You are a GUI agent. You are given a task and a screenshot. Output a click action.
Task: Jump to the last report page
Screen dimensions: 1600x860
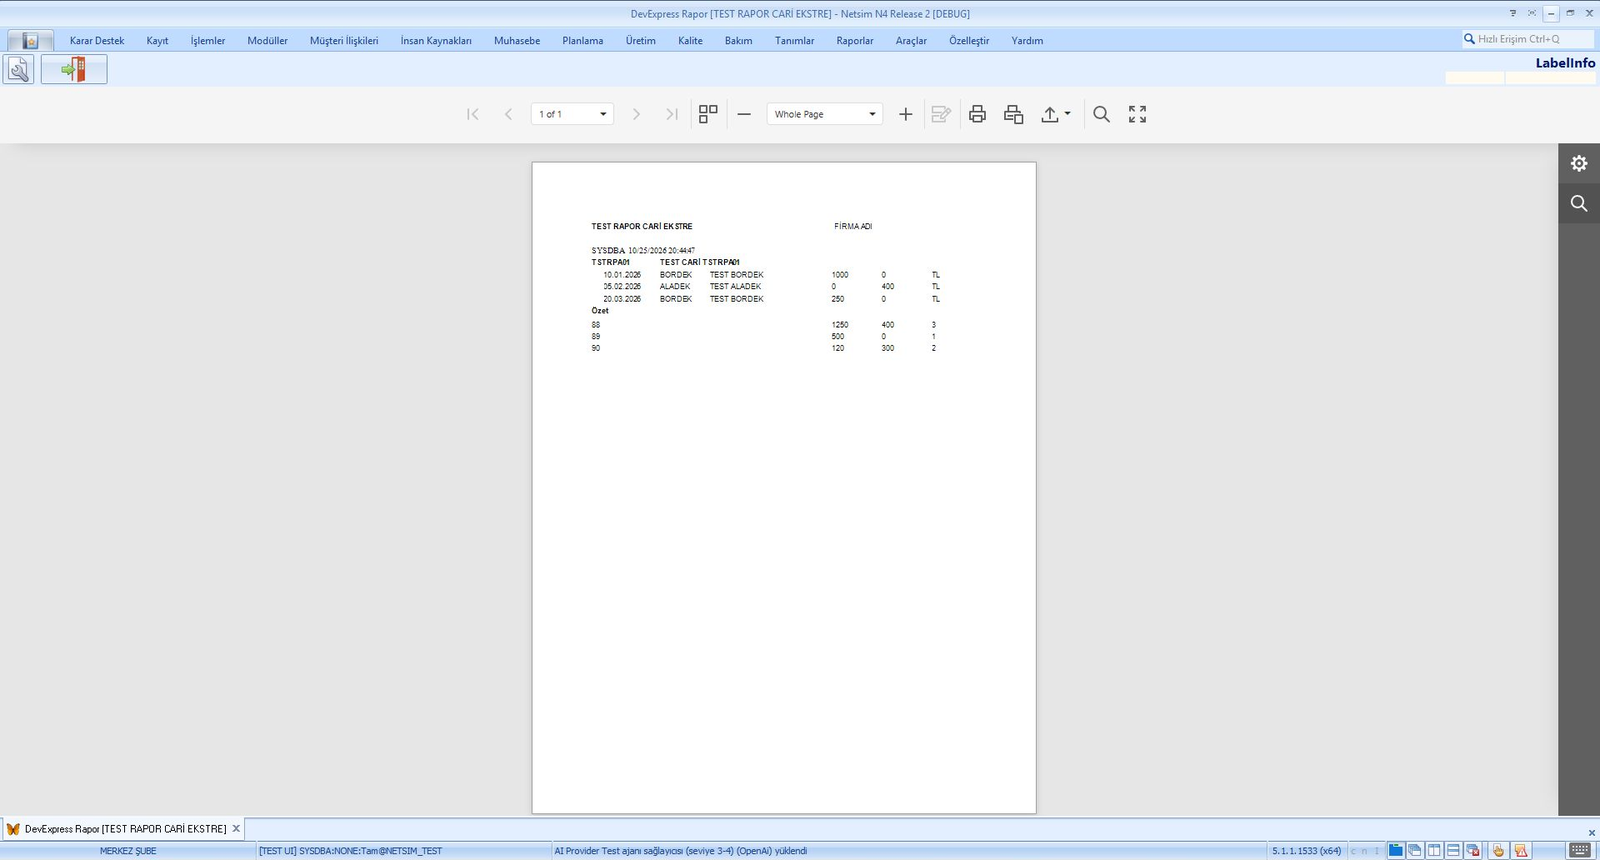672,114
